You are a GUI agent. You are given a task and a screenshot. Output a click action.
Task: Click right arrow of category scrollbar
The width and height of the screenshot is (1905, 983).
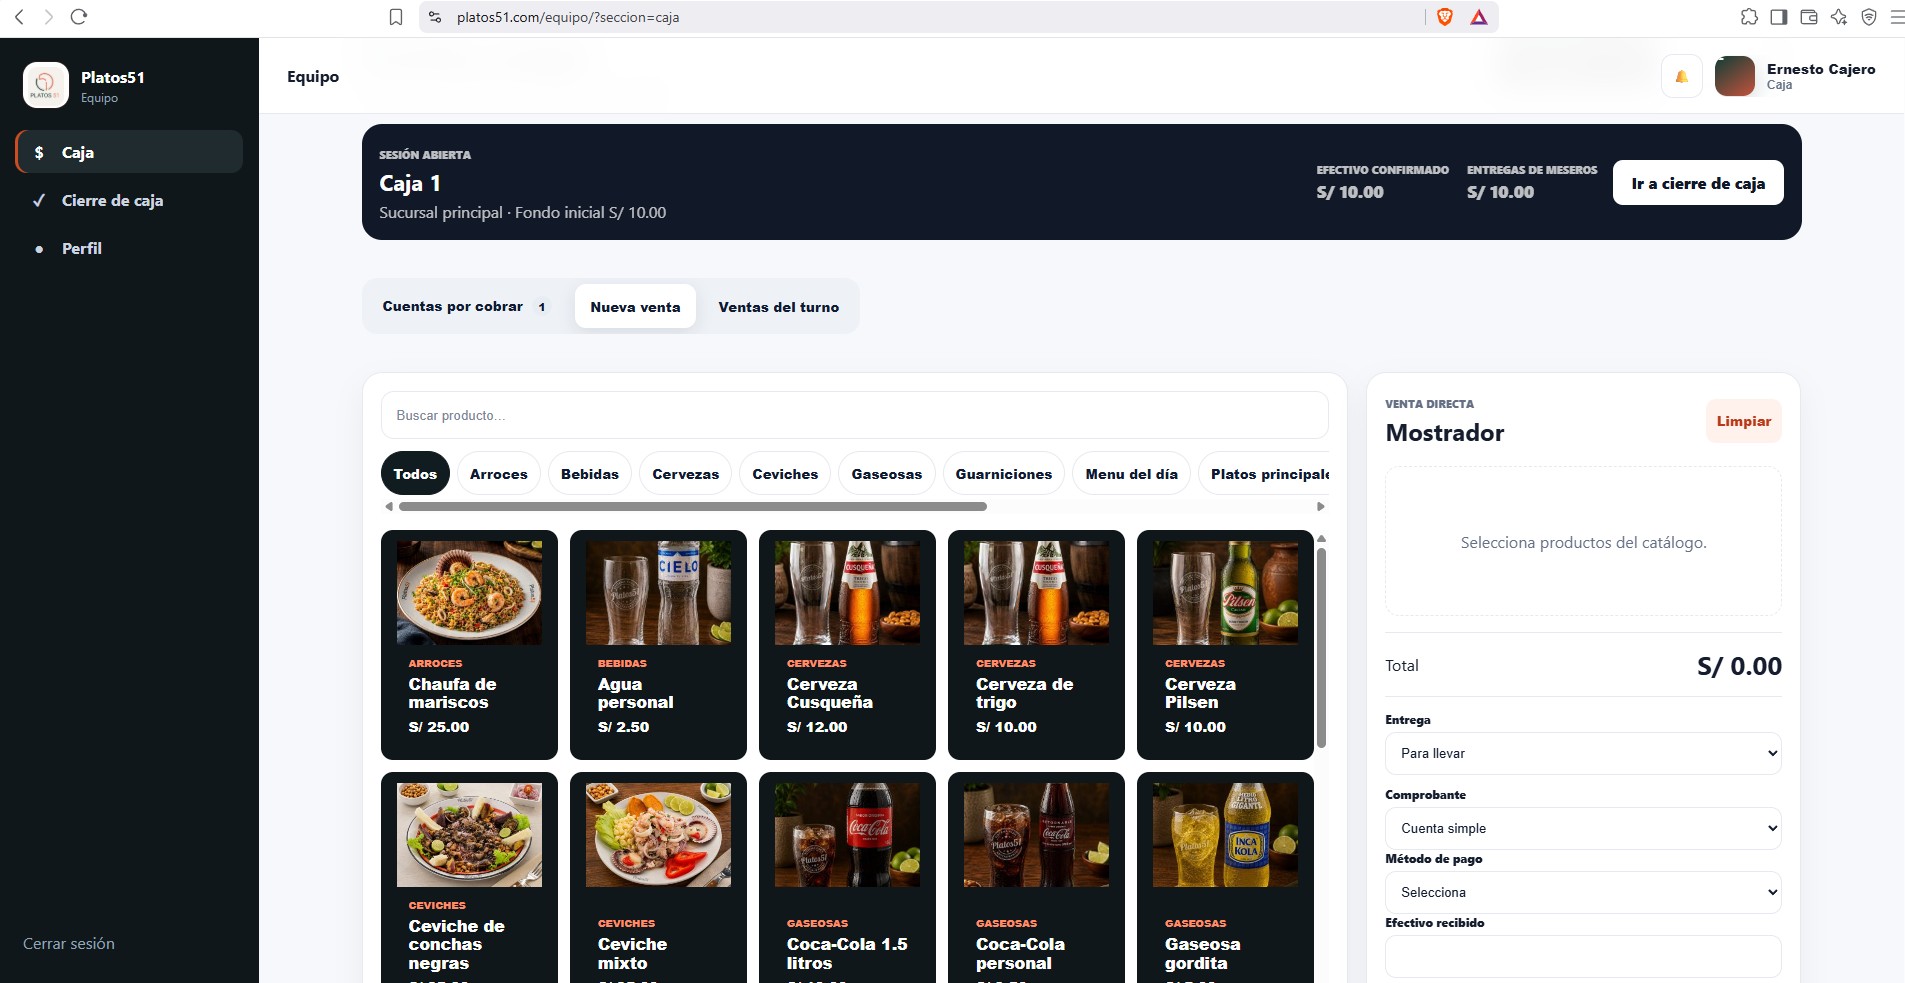[1321, 507]
